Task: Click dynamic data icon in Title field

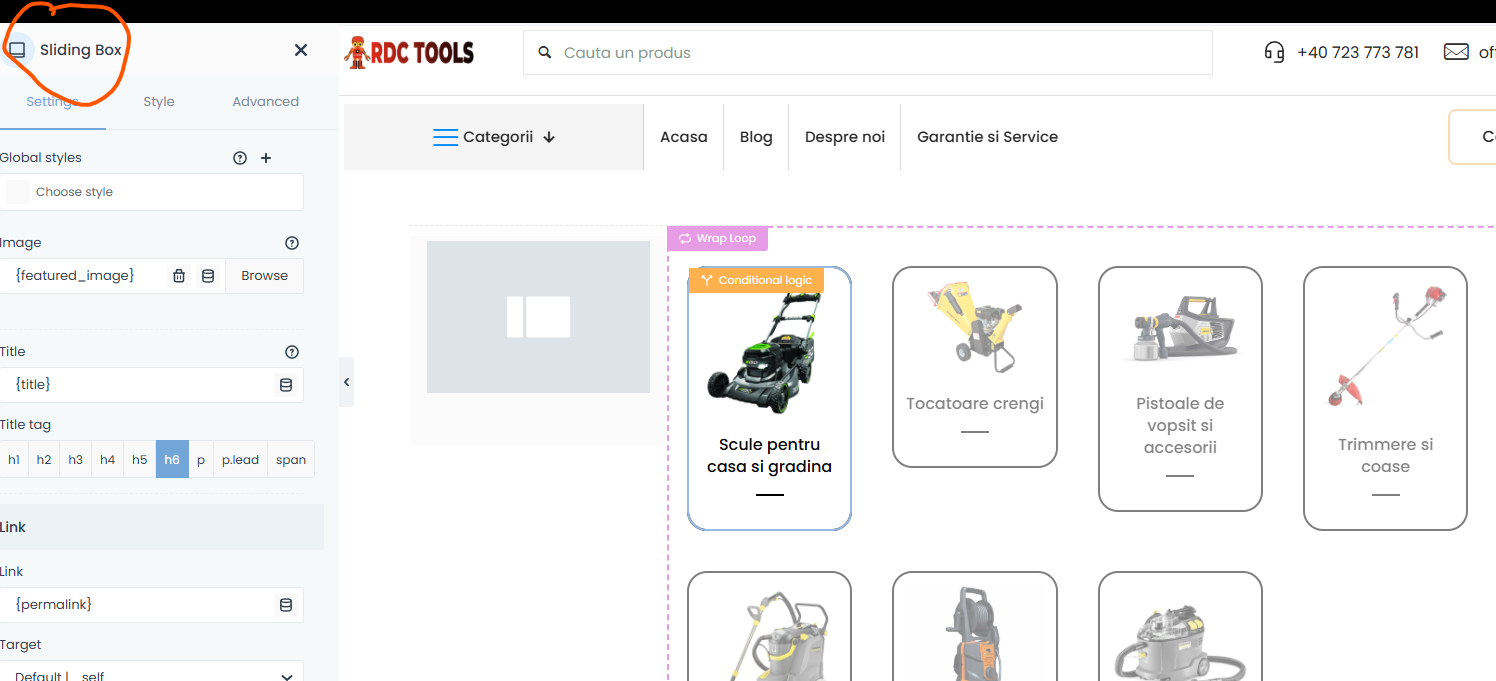Action: pos(286,385)
